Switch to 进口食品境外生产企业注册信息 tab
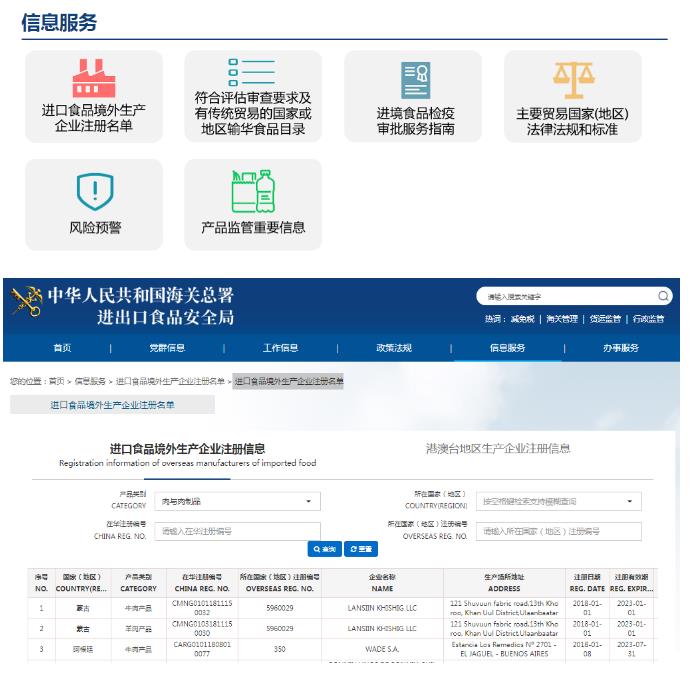700x683 pixels. [x=188, y=455]
